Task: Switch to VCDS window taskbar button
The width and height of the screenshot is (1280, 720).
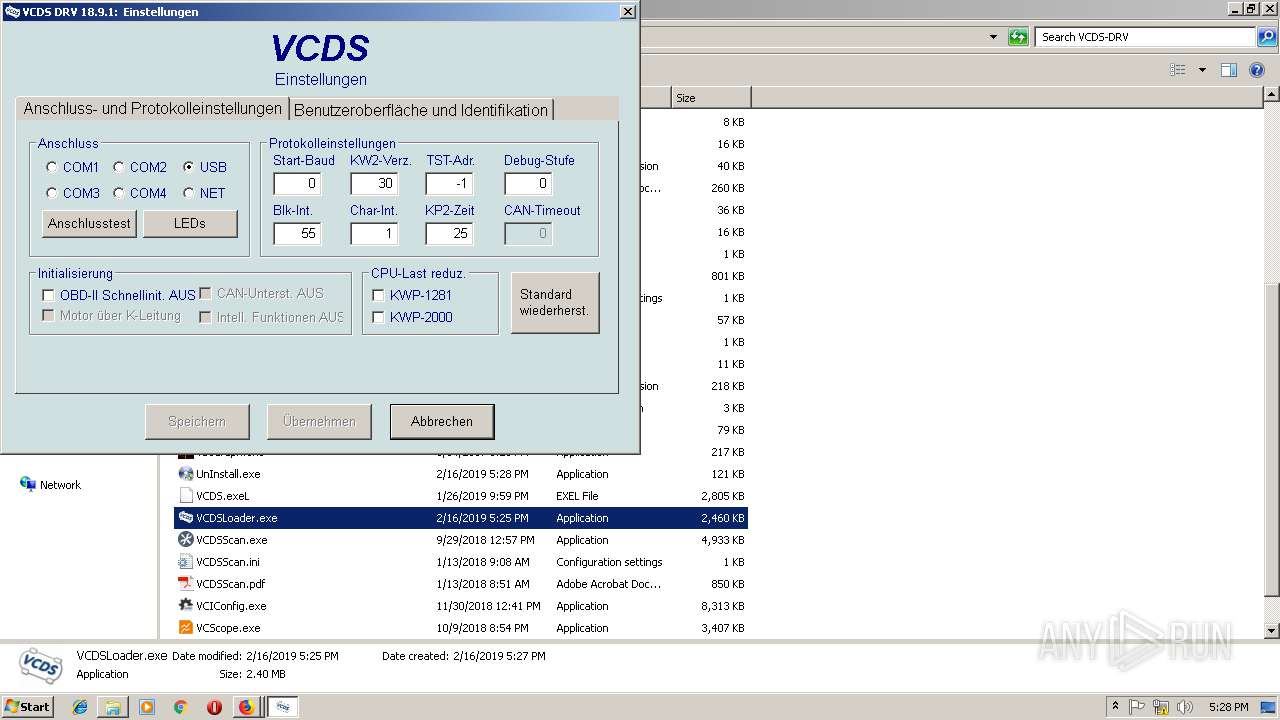Action: coord(283,707)
